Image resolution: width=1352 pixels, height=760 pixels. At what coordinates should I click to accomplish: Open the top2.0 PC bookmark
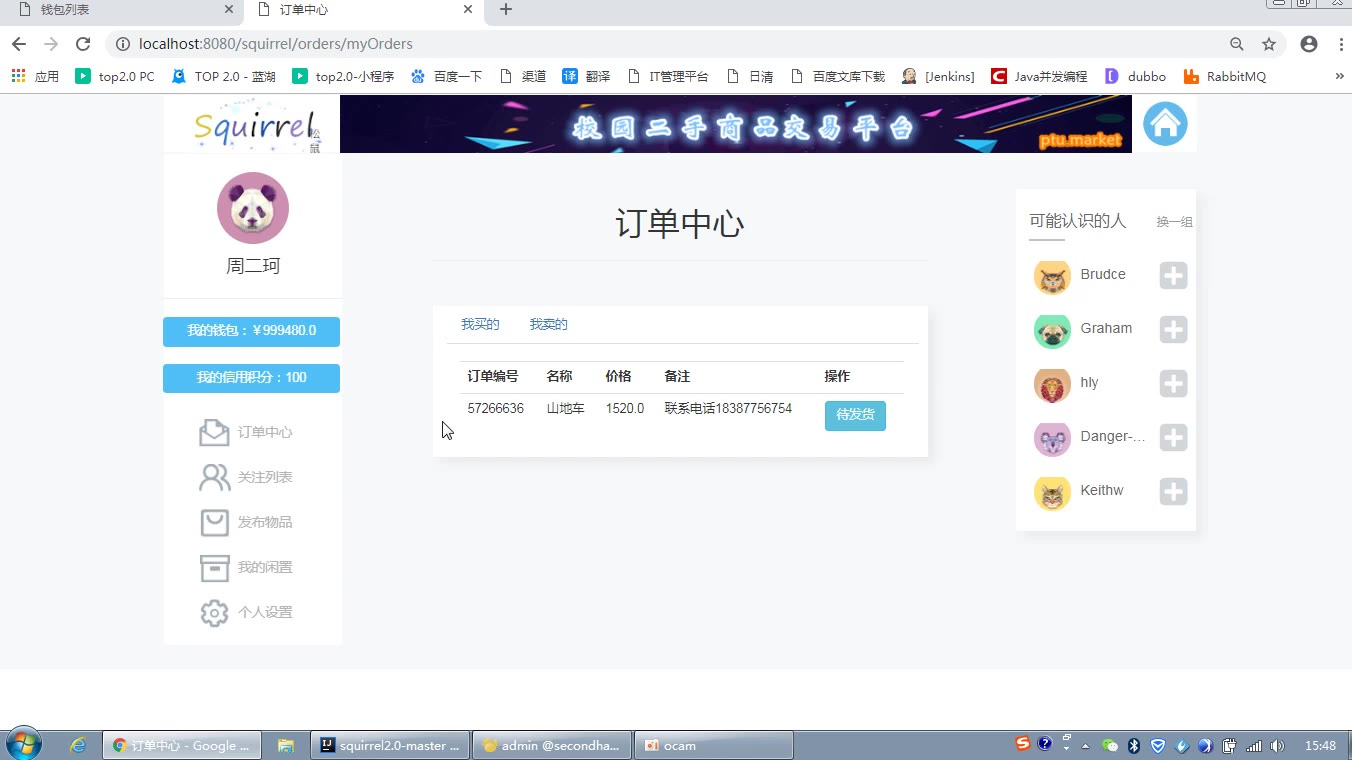(115, 76)
